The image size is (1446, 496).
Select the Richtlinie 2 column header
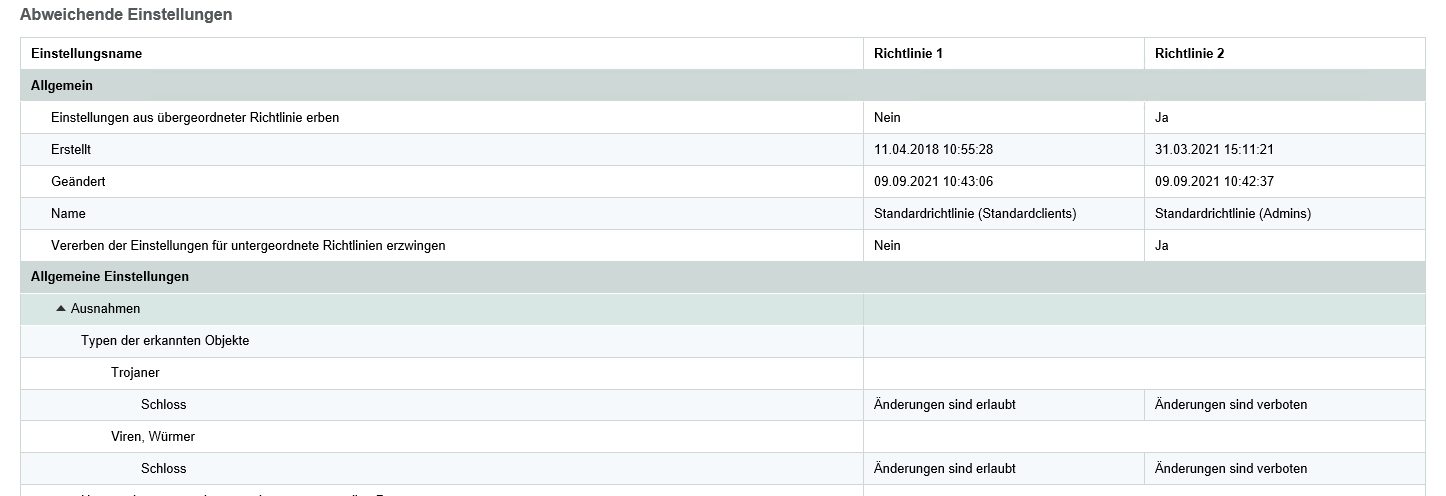click(1189, 54)
